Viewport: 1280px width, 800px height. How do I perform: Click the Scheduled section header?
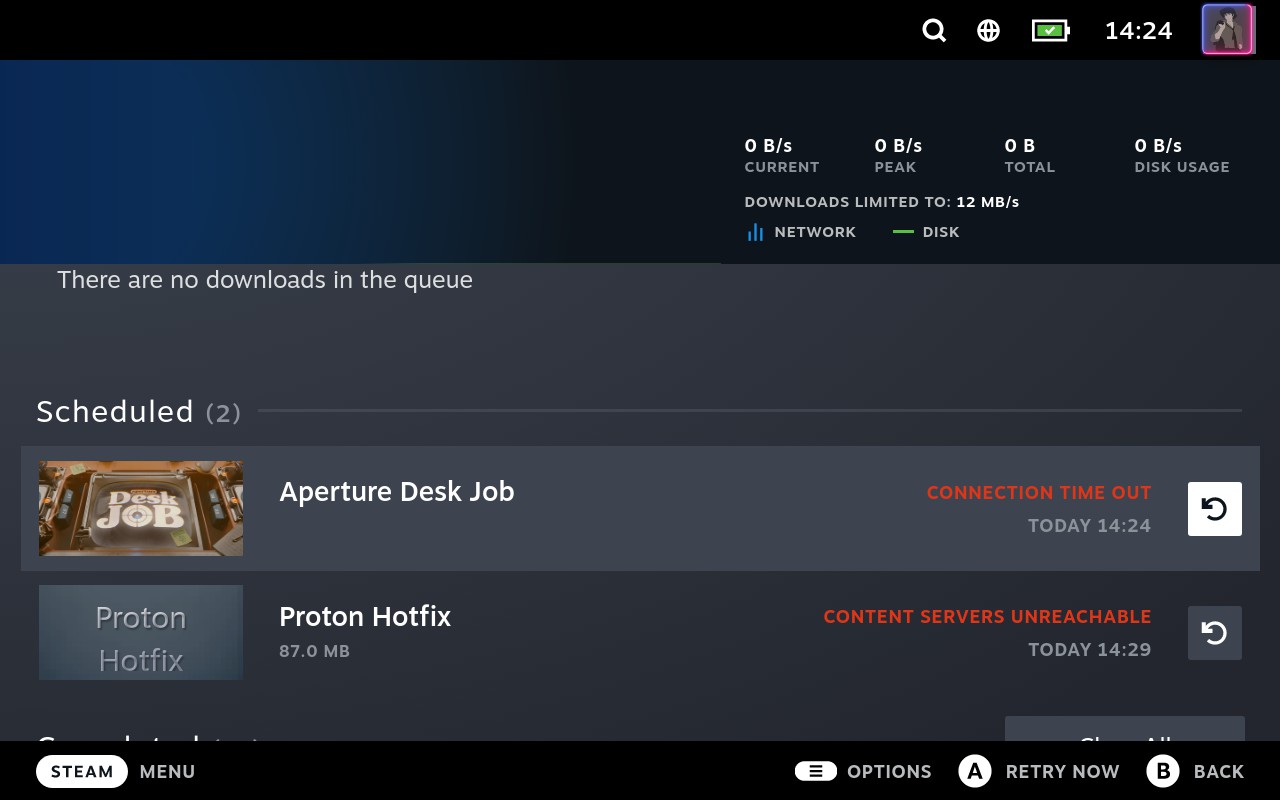coord(139,411)
